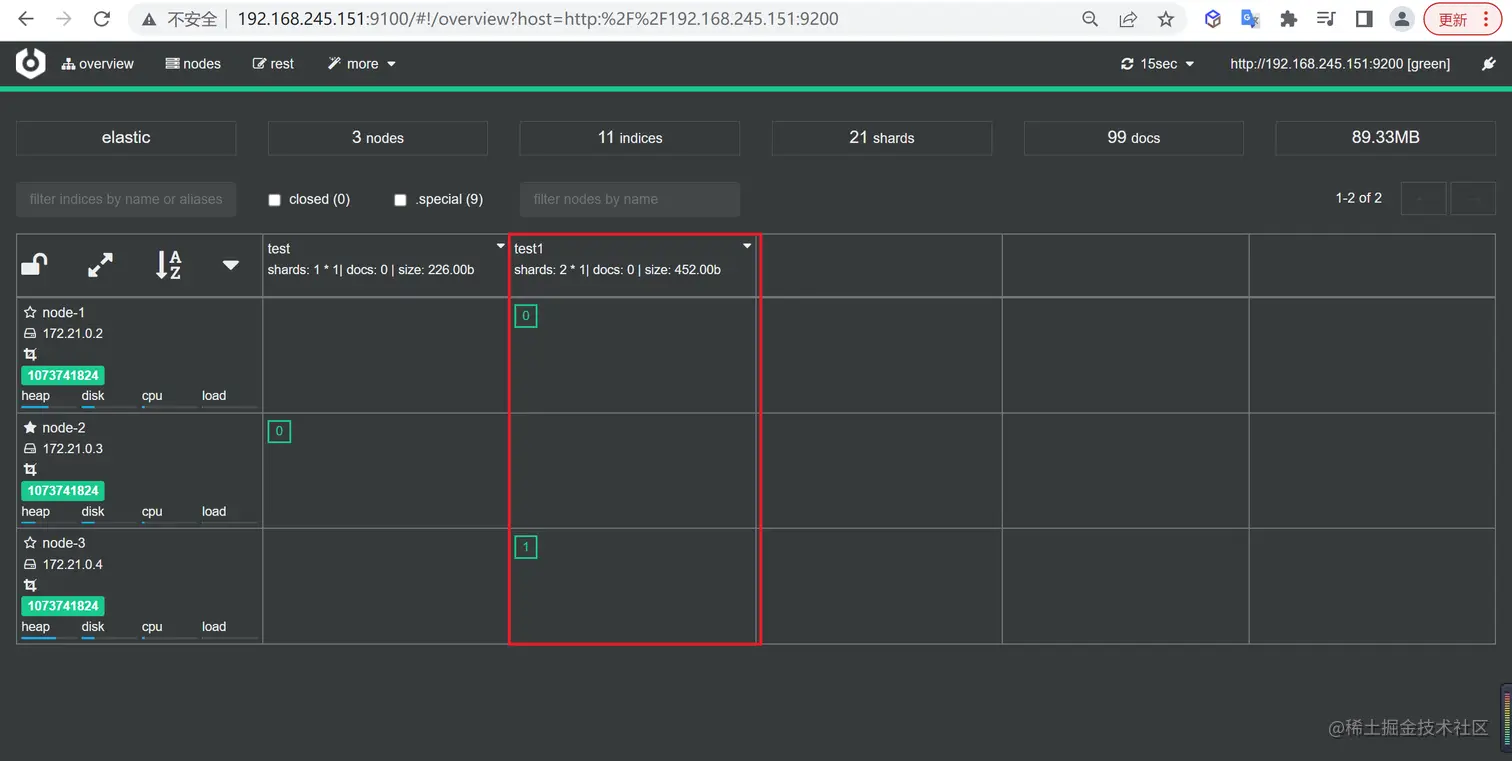This screenshot has width=1512, height=761.
Task: Click the 89.33MB size stat box
Action: click(1386, 138)
